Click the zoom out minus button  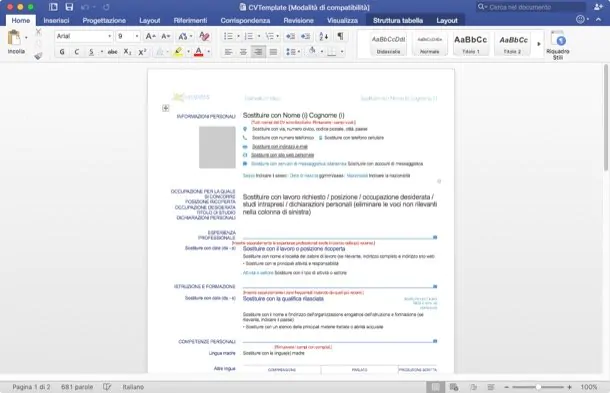(507, 387)
